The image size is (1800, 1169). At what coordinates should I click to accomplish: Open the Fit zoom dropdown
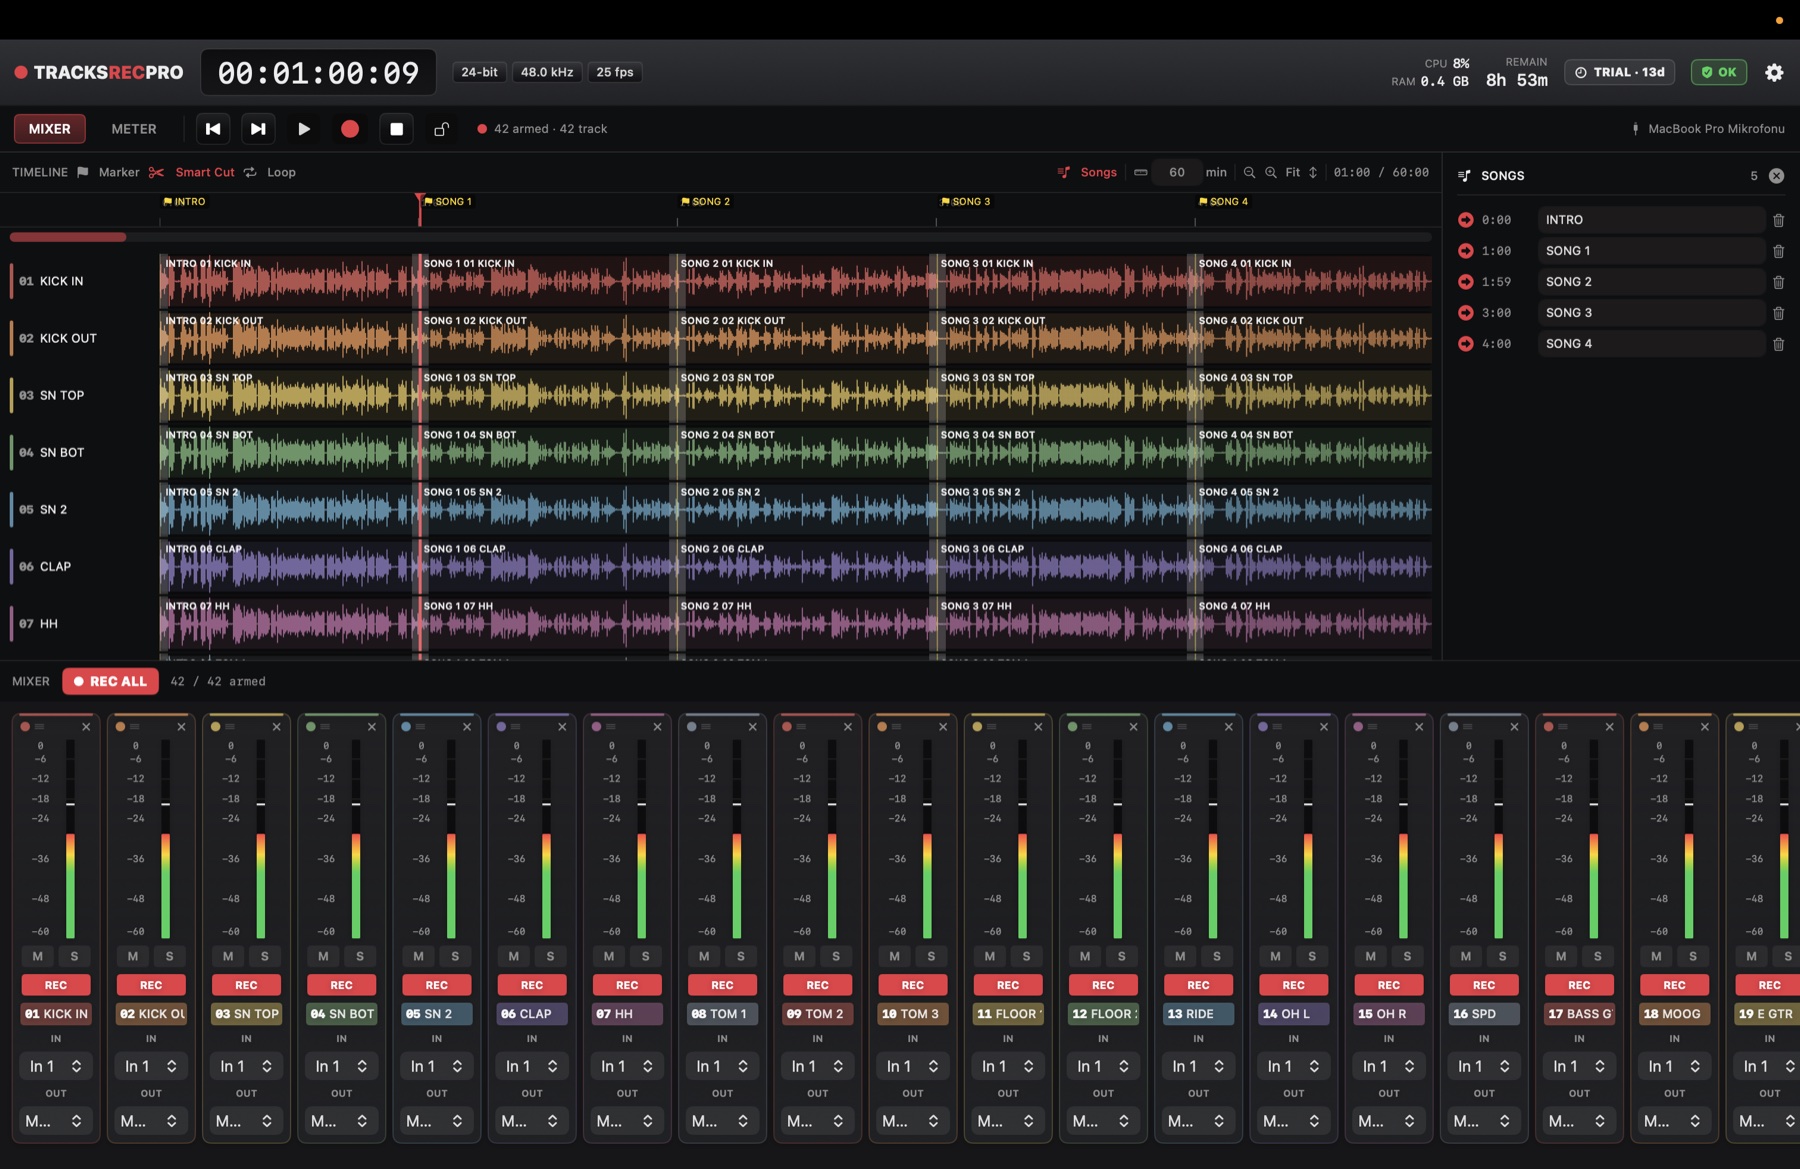(x=1301, y=172)
